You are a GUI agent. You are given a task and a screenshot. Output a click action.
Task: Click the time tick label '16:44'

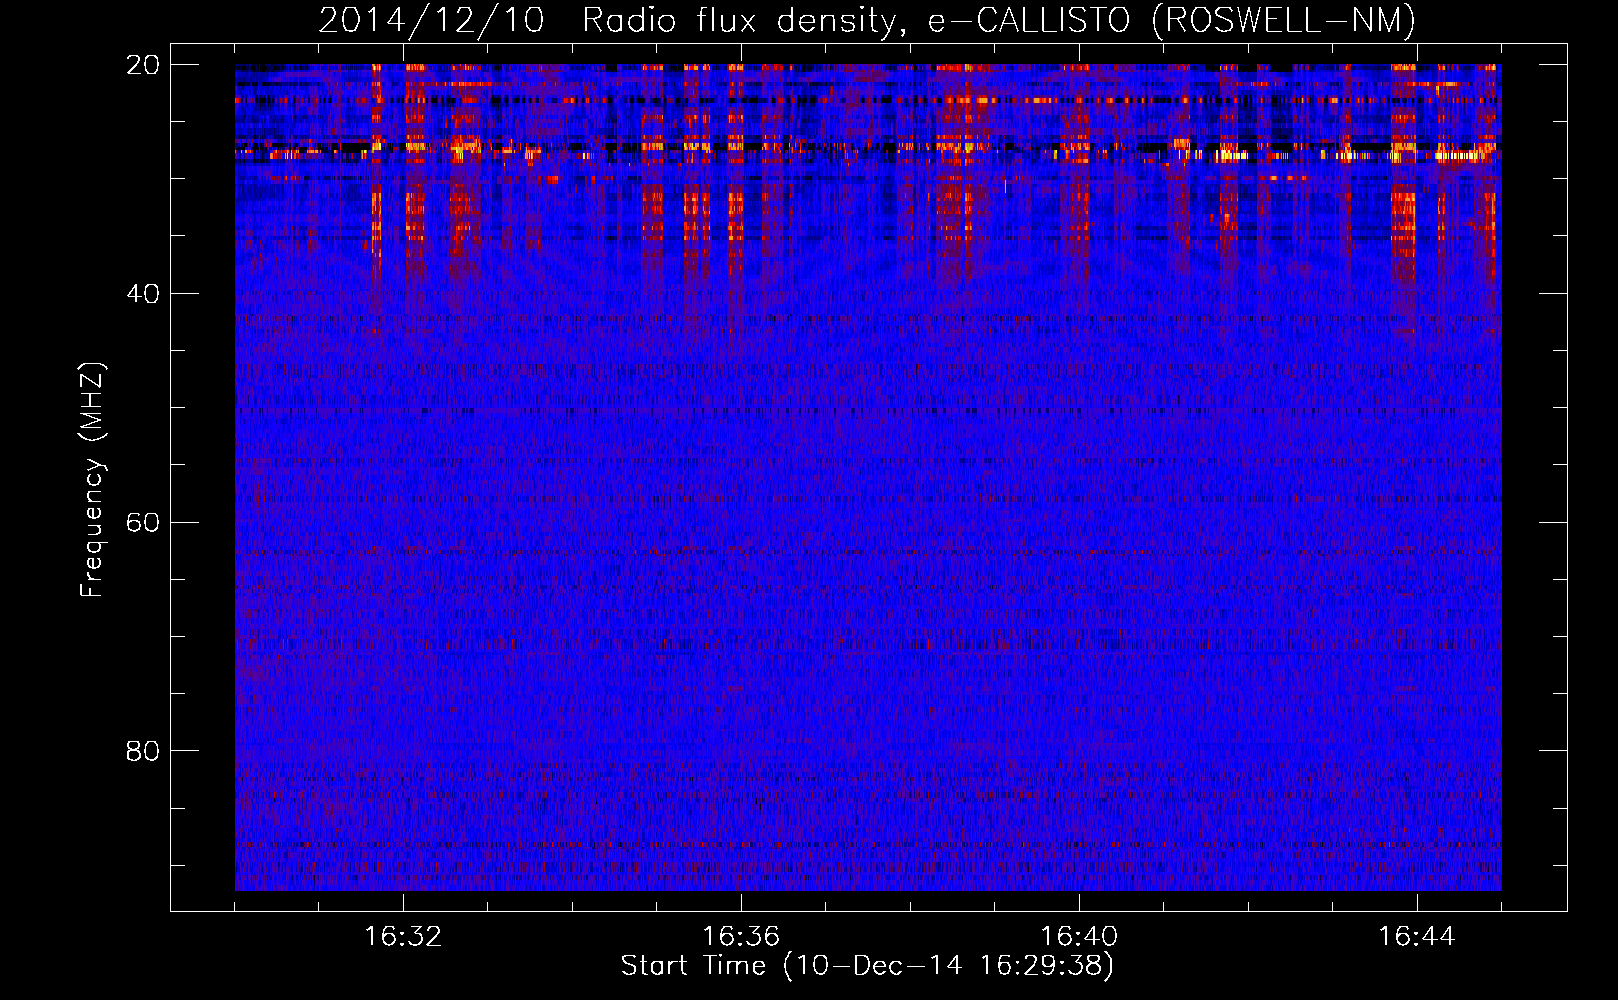coord(1417,937)
